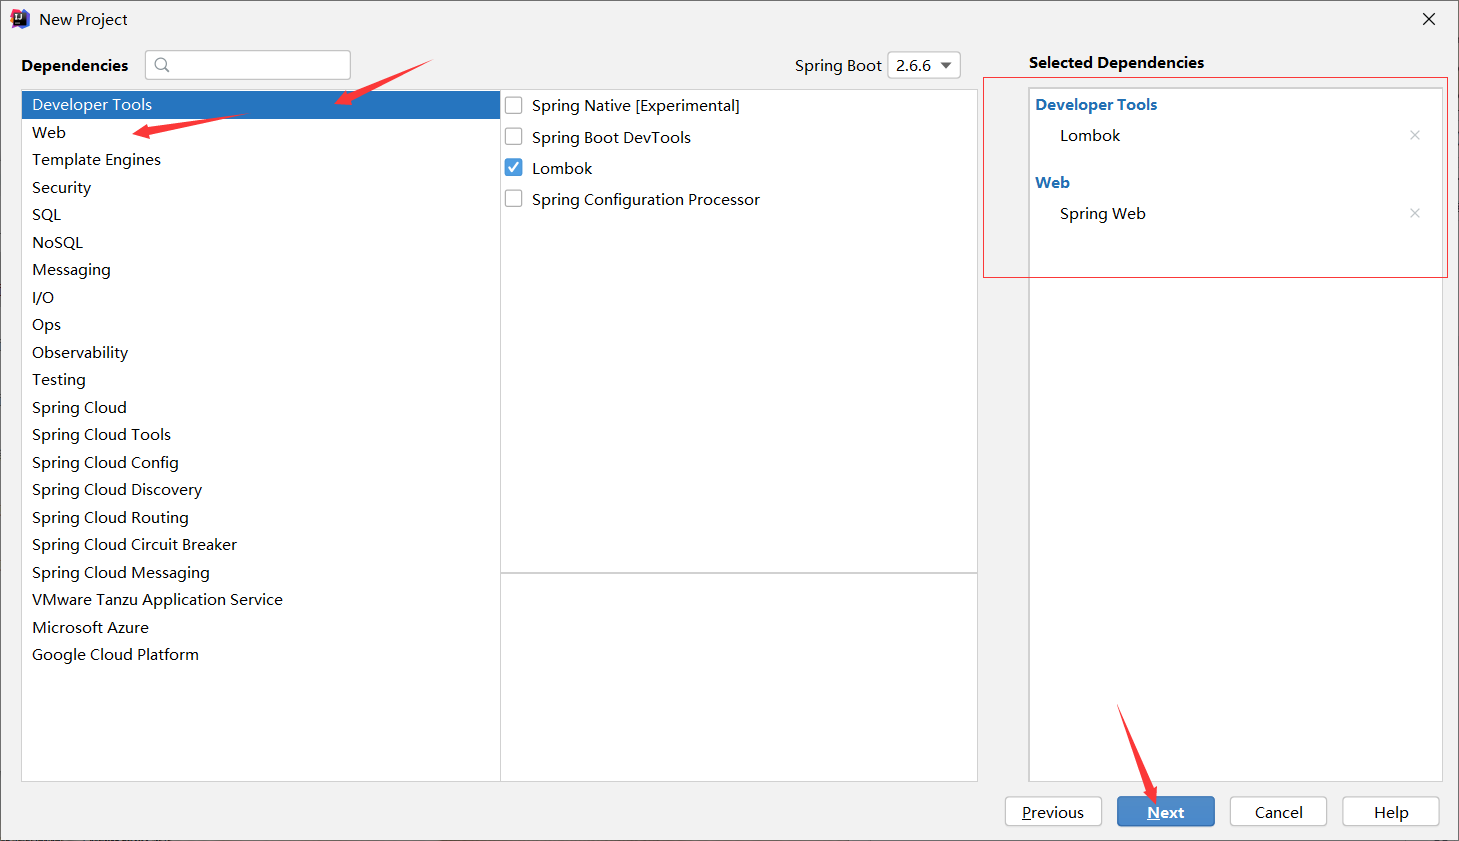Open Help for this dialog

click(1391, 812)
